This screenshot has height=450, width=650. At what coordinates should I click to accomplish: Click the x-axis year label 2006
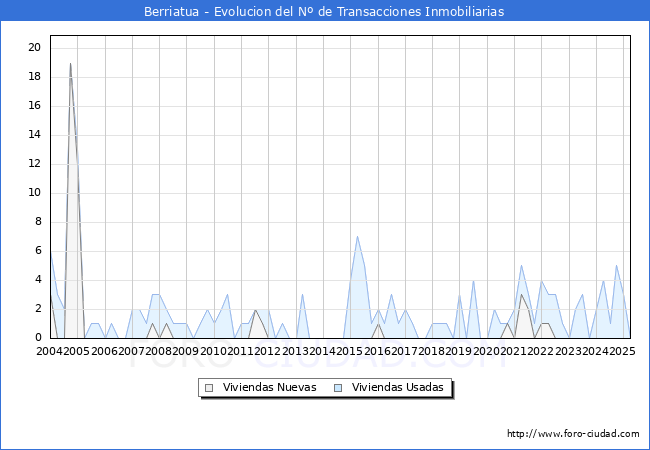pos(104,351)
